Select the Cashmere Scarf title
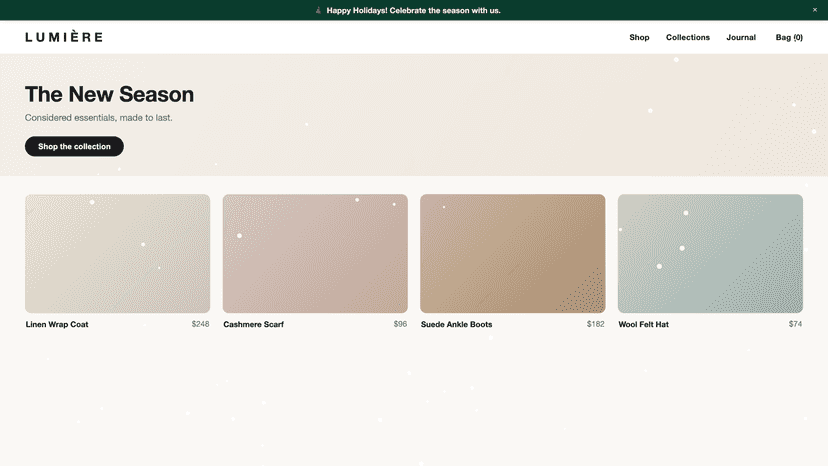828x466 pixels. coord(253,324)
